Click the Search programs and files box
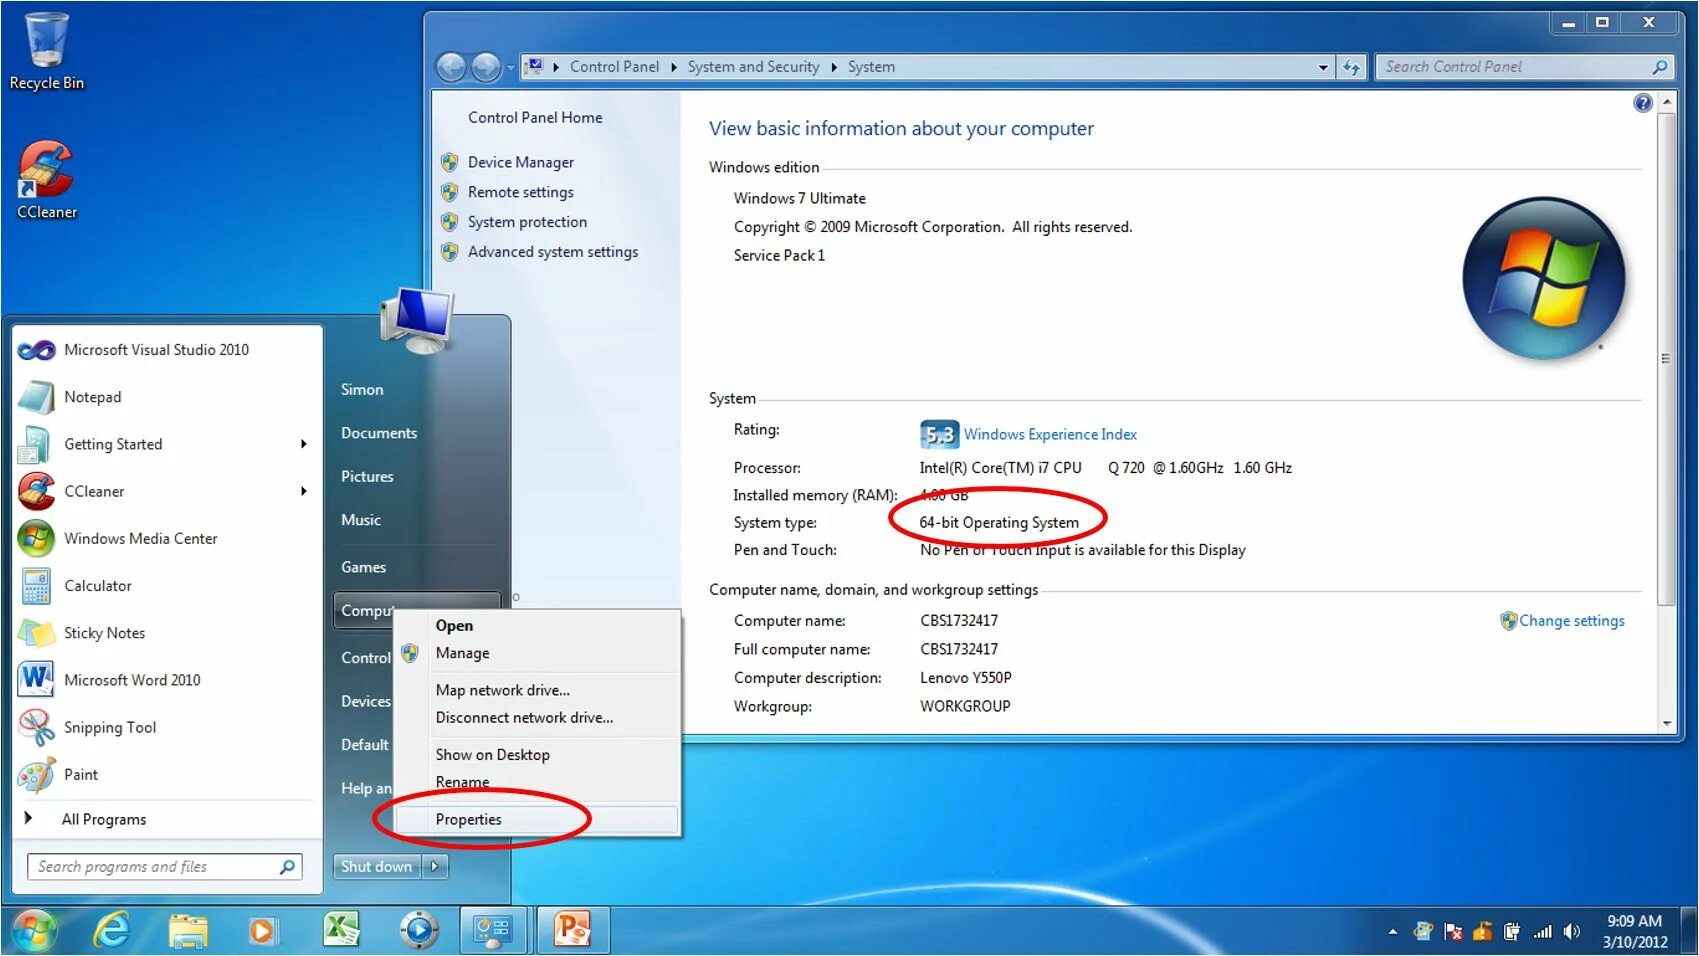Screen dimensions: 1699x956 pos(164,867)
